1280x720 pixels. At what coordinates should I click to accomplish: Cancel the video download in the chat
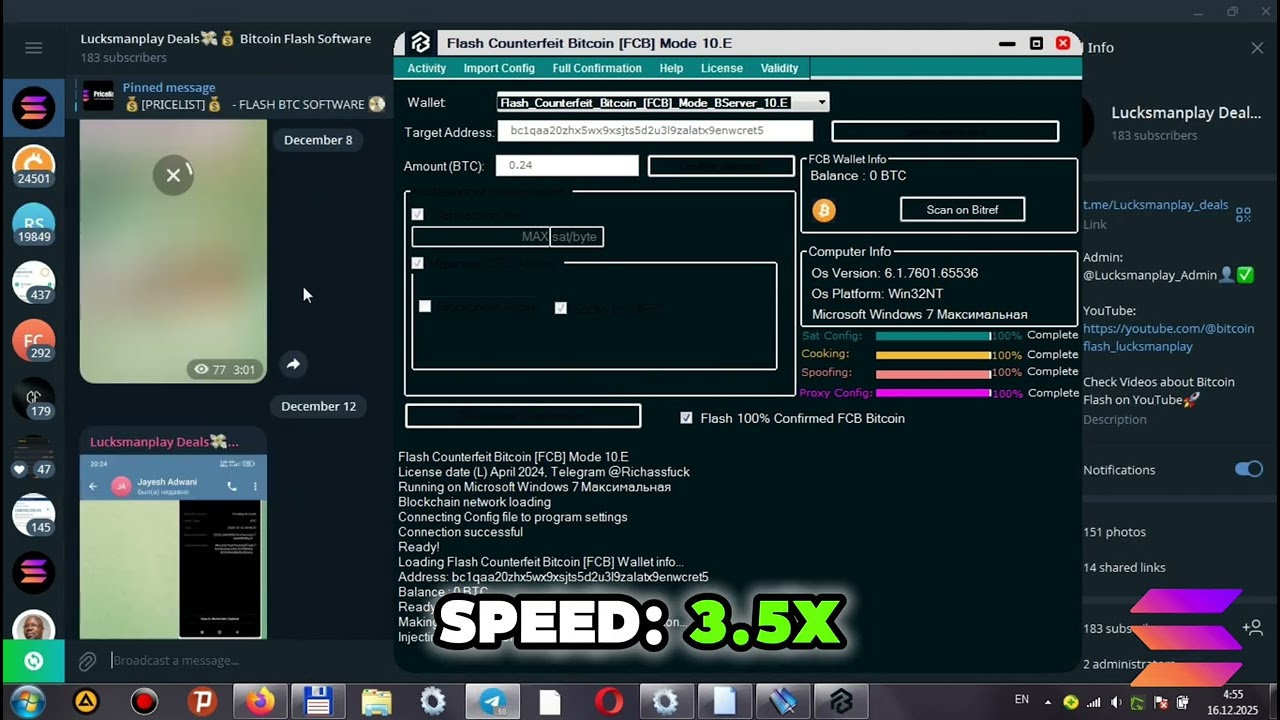tap(173, 175)
